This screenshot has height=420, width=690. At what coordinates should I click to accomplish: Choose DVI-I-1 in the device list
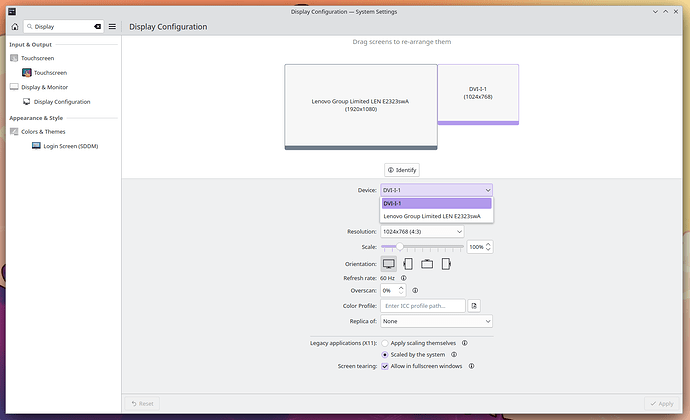[437, 203]
